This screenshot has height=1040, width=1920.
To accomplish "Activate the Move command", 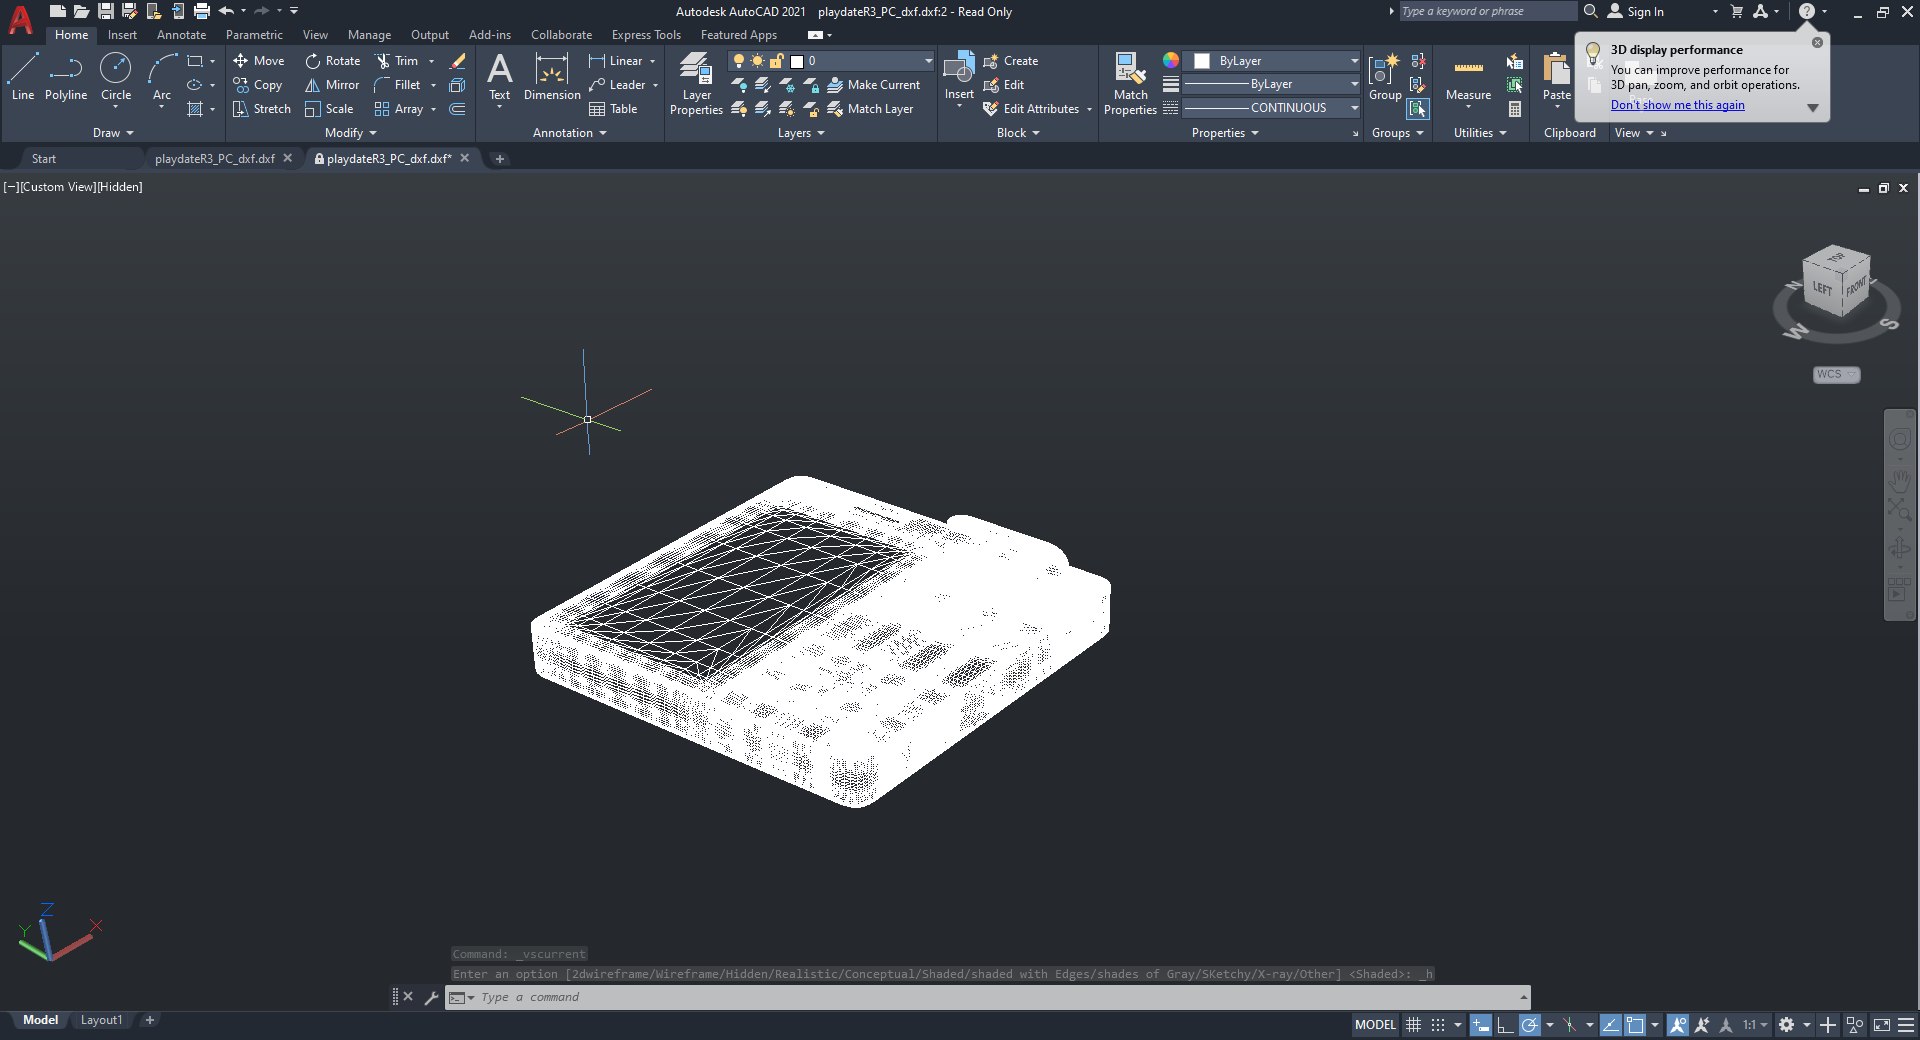I will 259,61.
